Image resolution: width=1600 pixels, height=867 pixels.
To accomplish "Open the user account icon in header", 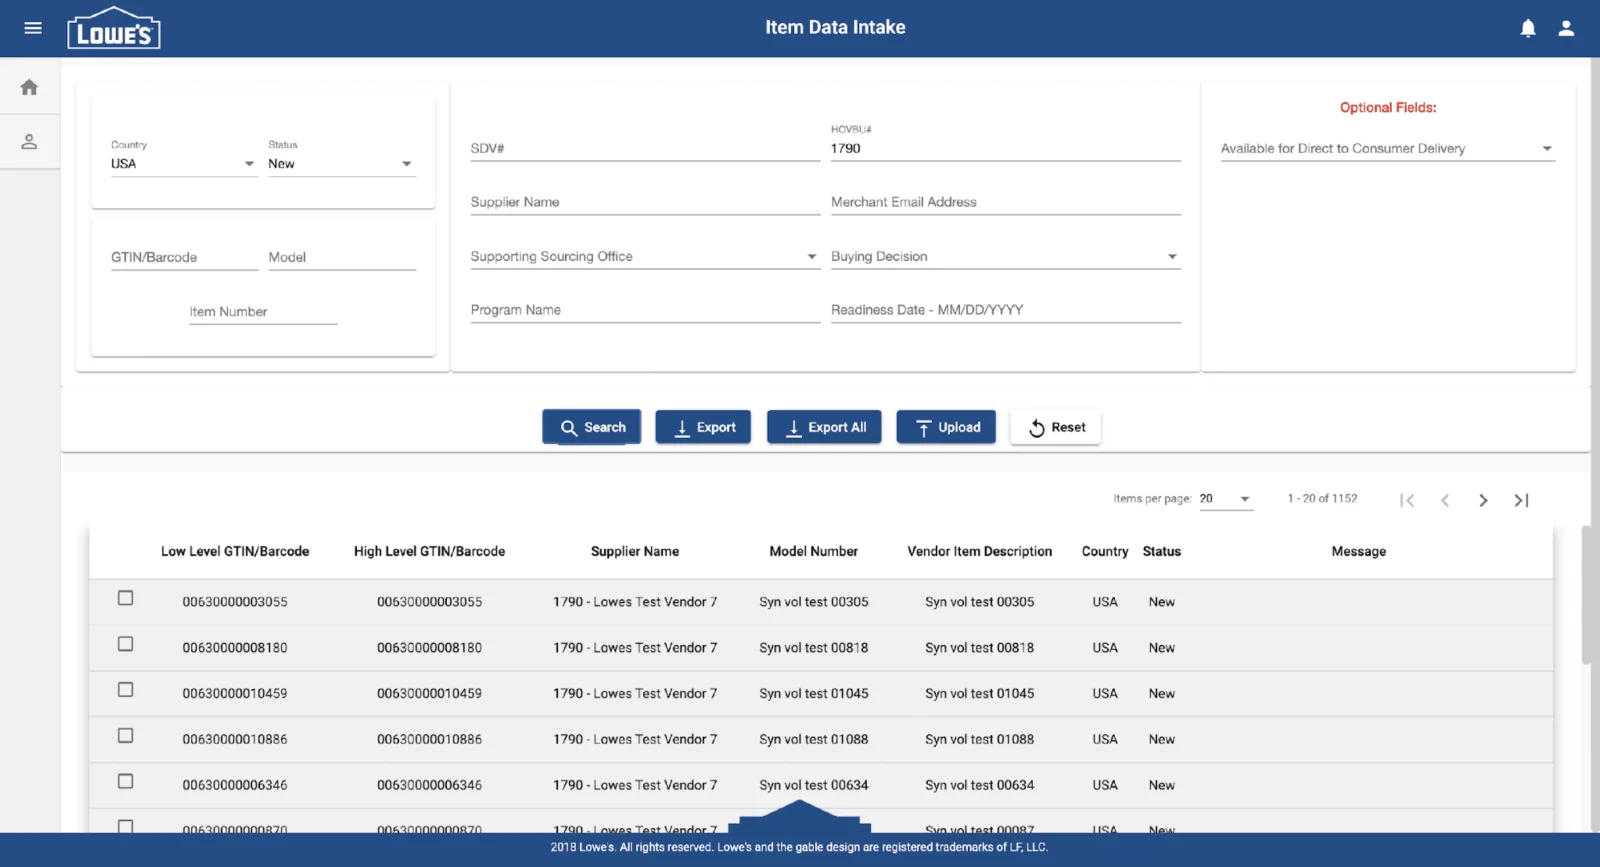I will 1566,28.
